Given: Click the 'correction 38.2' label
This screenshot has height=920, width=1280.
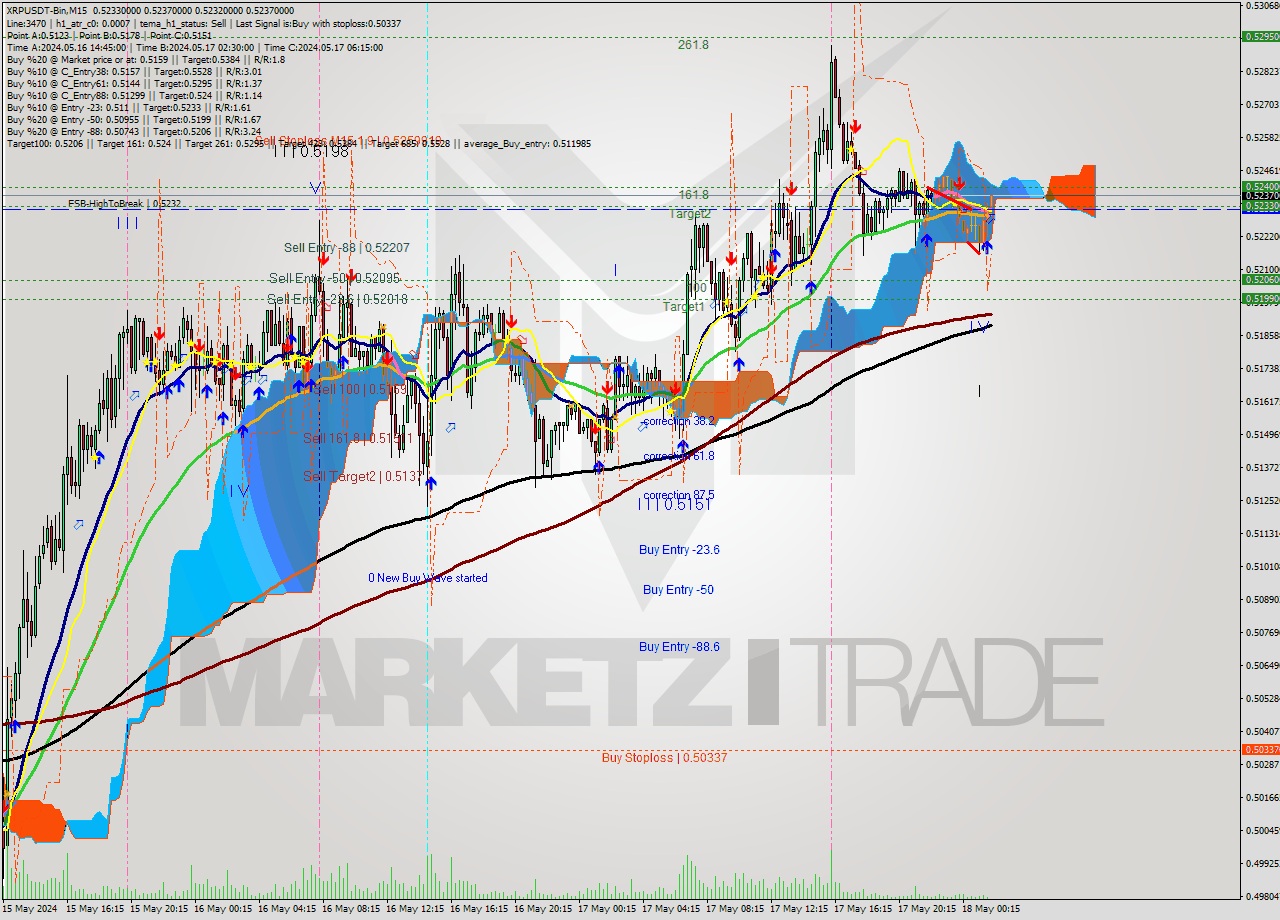Looking at the screenshot, I should (x=680, y=422).
